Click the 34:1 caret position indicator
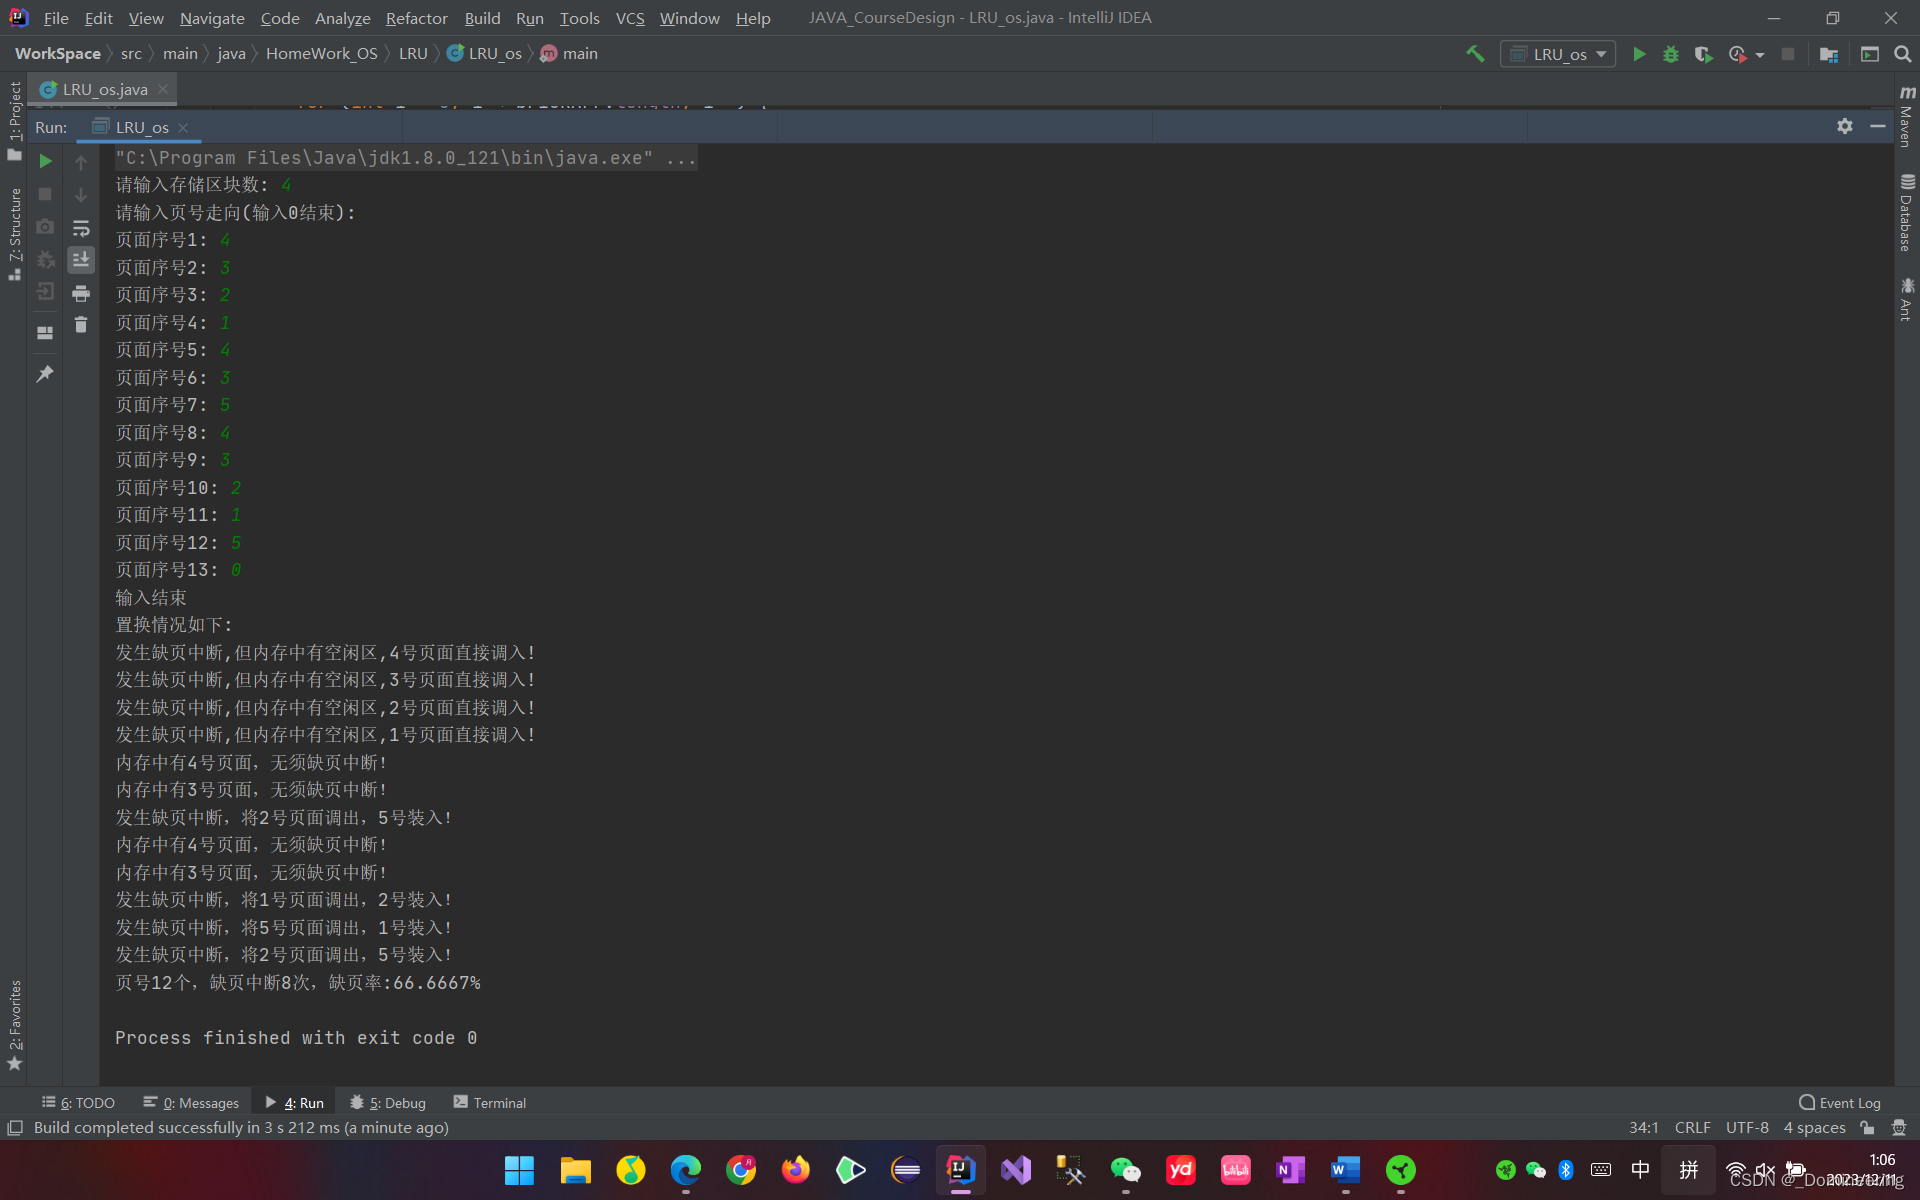The width and height of the screenshot is (1920, 1200). coord(1644,1127)
